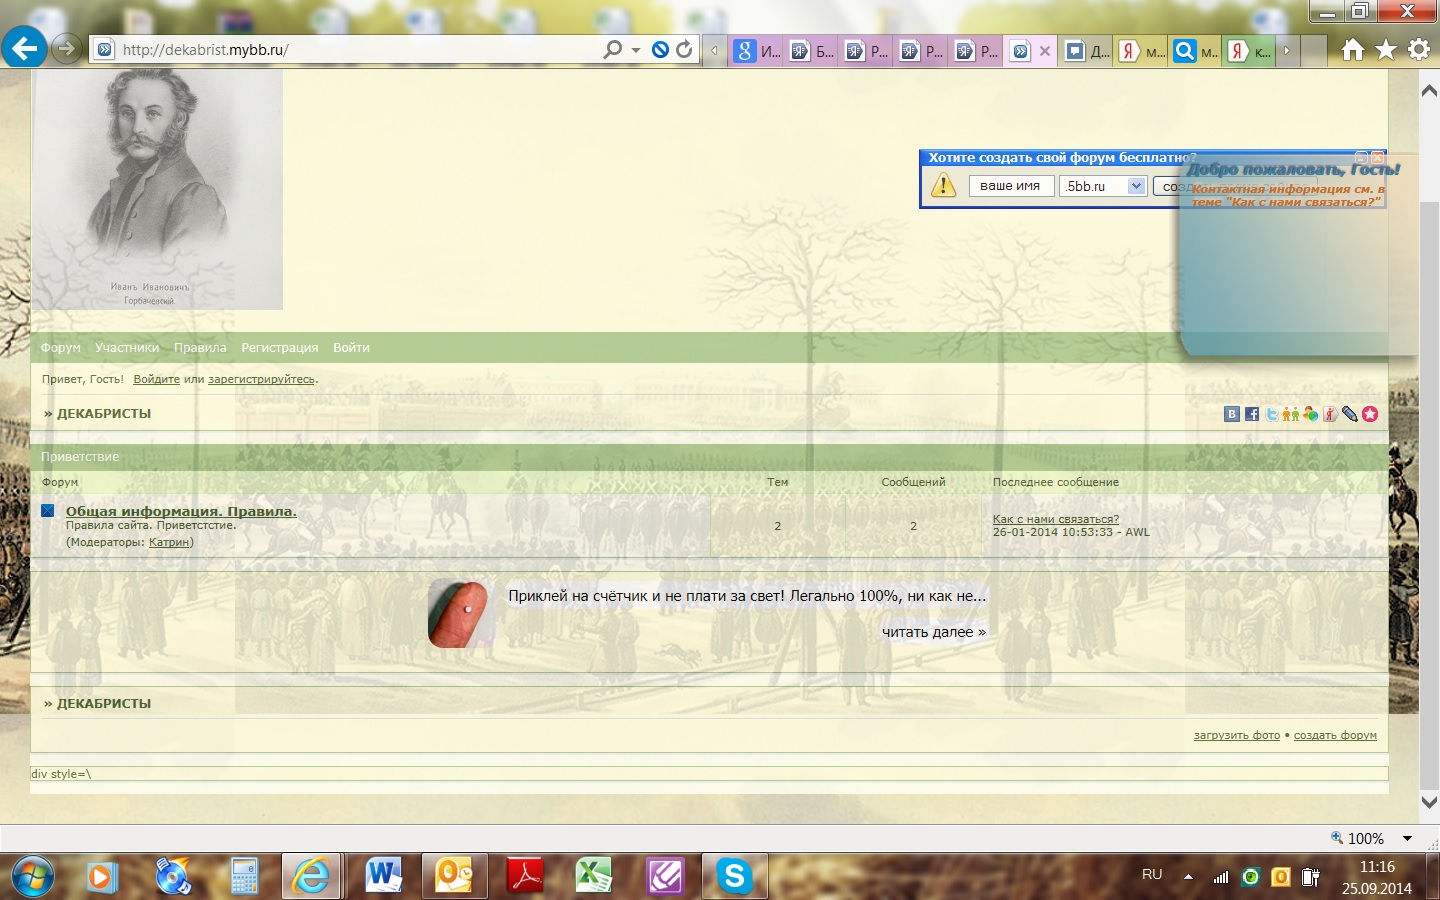Close the current browser tab
Image resolution: width=1440 pixels, height=900 pixels.
1045,51
